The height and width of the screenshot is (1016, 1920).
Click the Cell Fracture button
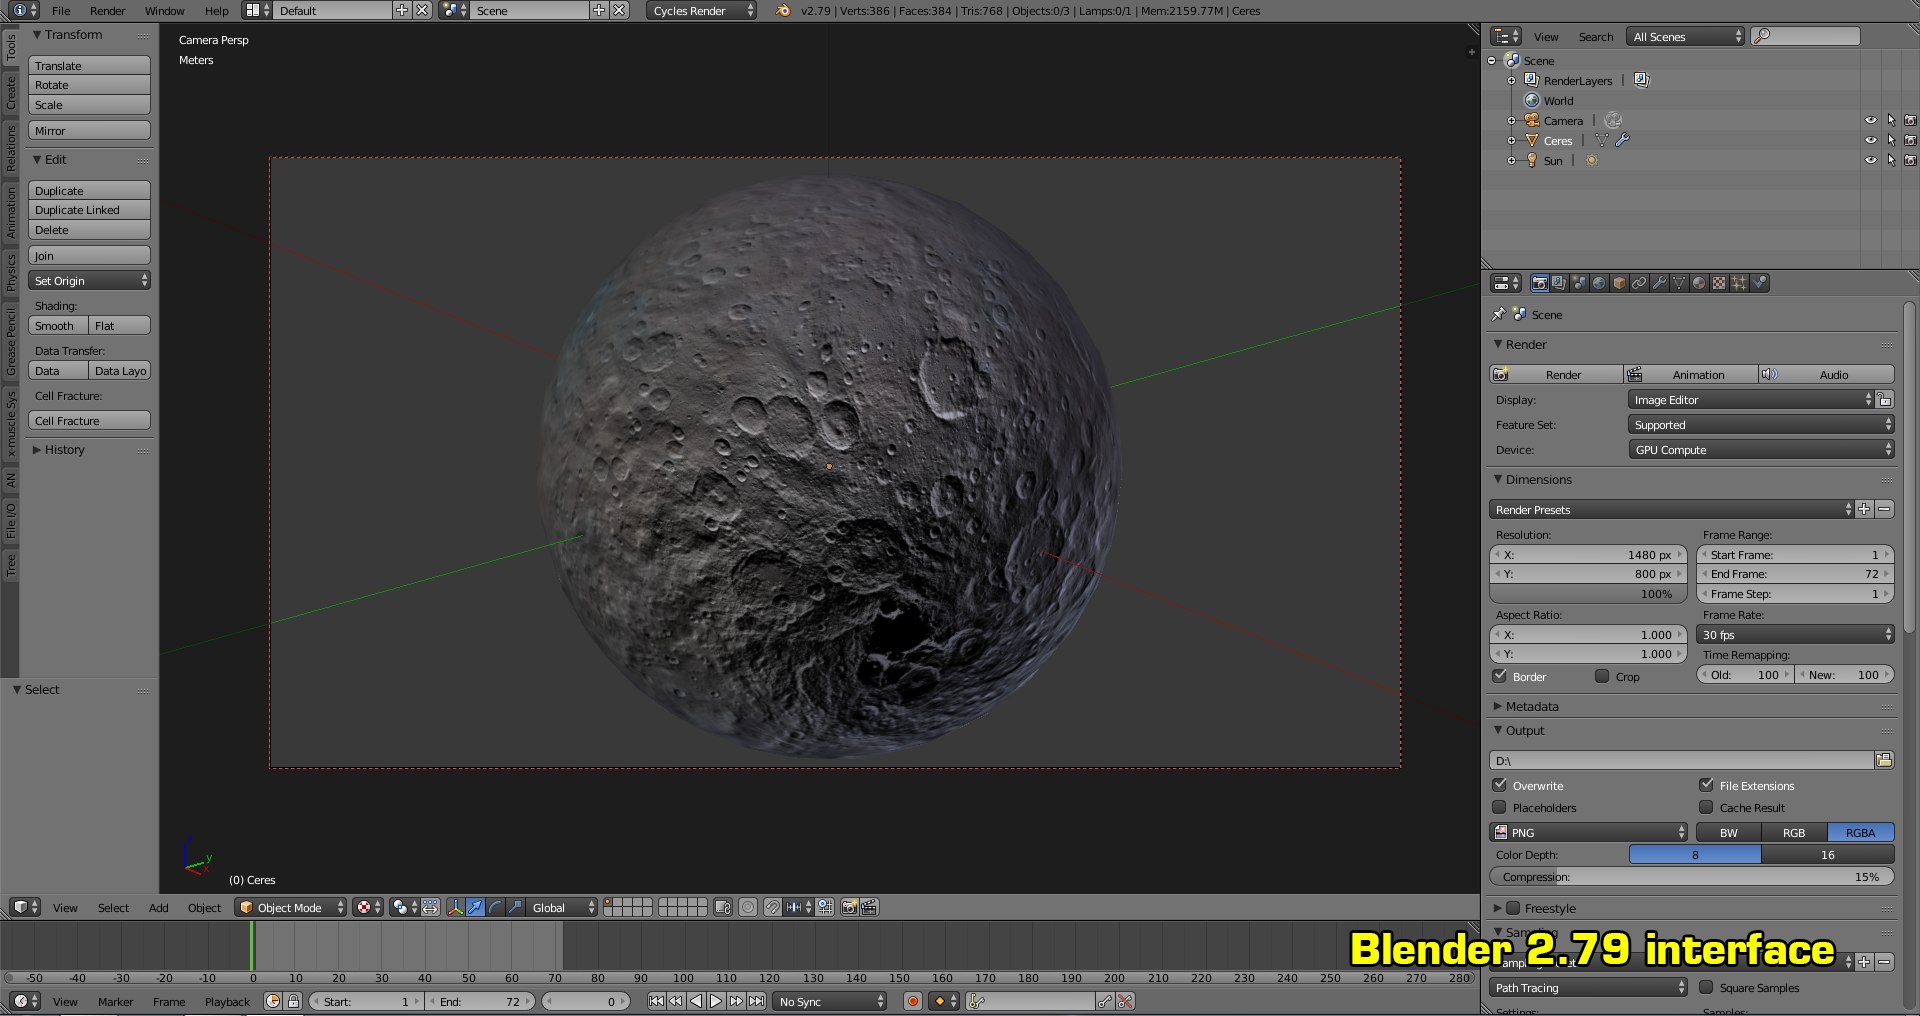coord(89,421)
